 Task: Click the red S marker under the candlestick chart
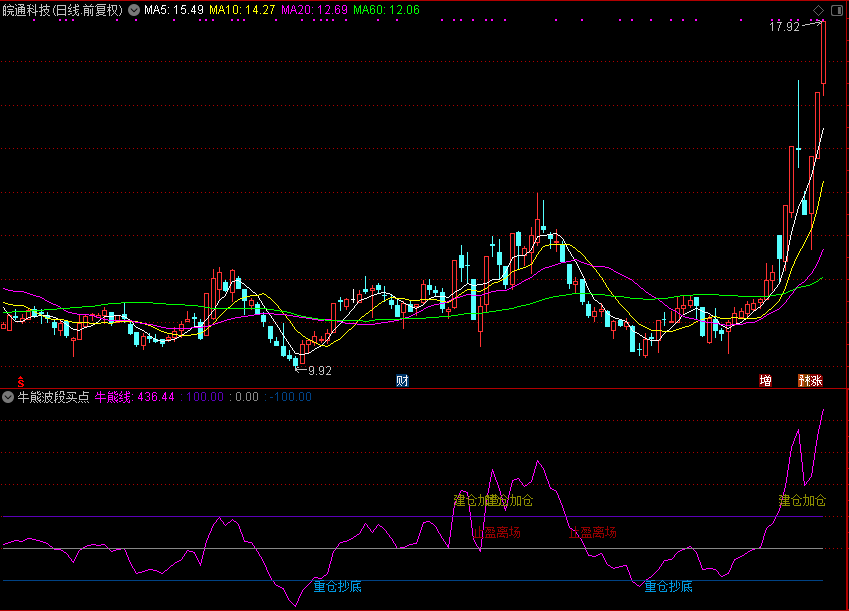point(21,381)
